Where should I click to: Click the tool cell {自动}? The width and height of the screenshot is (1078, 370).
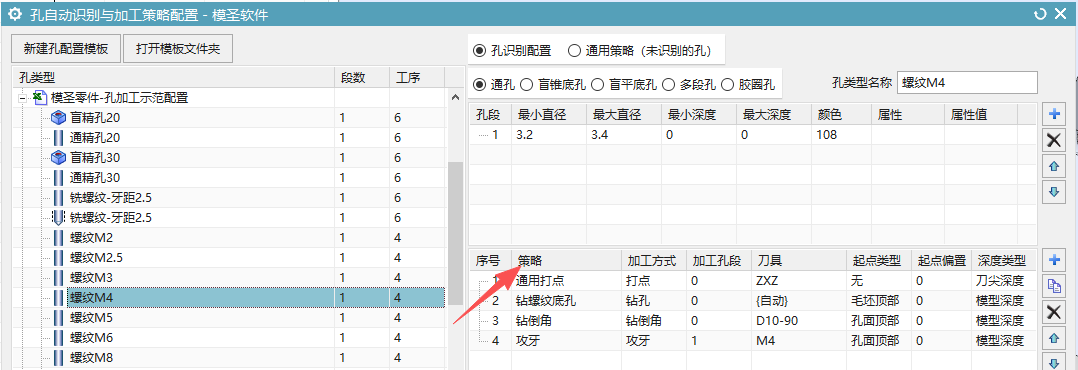799,301
